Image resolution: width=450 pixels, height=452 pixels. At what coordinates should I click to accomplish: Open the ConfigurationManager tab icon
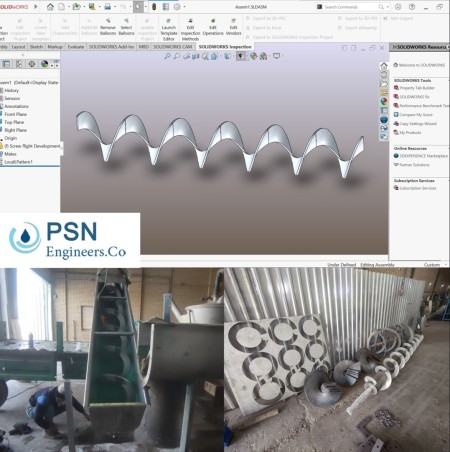[19, 64]
